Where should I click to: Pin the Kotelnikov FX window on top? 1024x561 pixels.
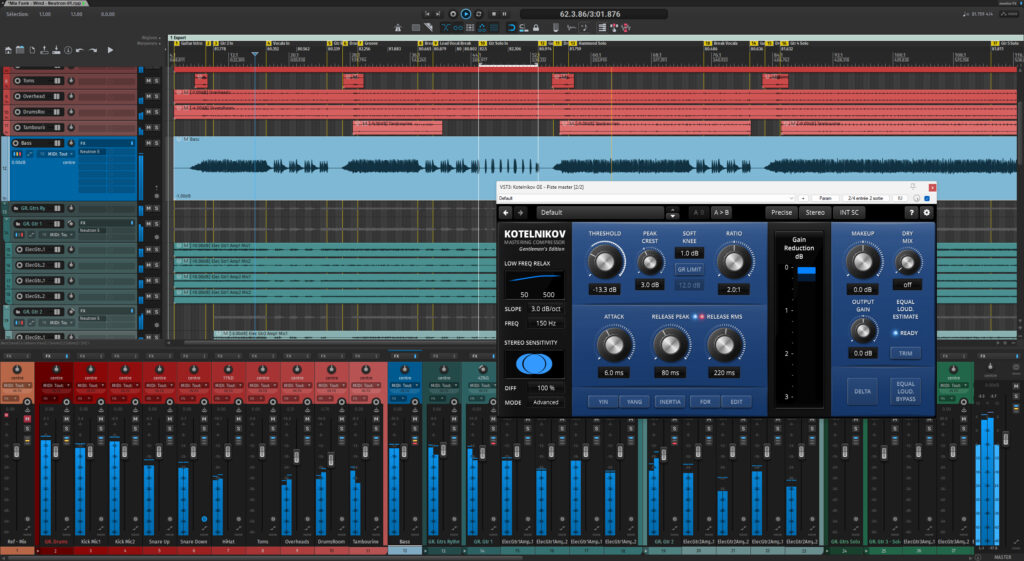pos(913,187)
